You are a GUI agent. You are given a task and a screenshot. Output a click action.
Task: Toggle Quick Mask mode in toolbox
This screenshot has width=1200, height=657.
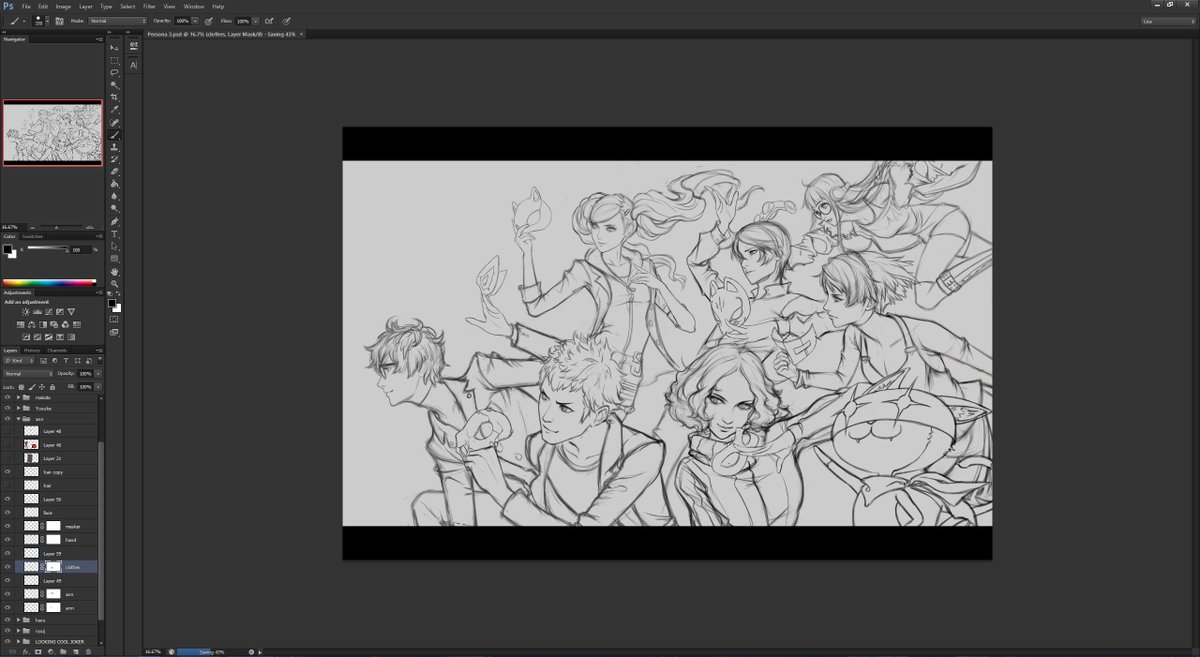point(114,320)
